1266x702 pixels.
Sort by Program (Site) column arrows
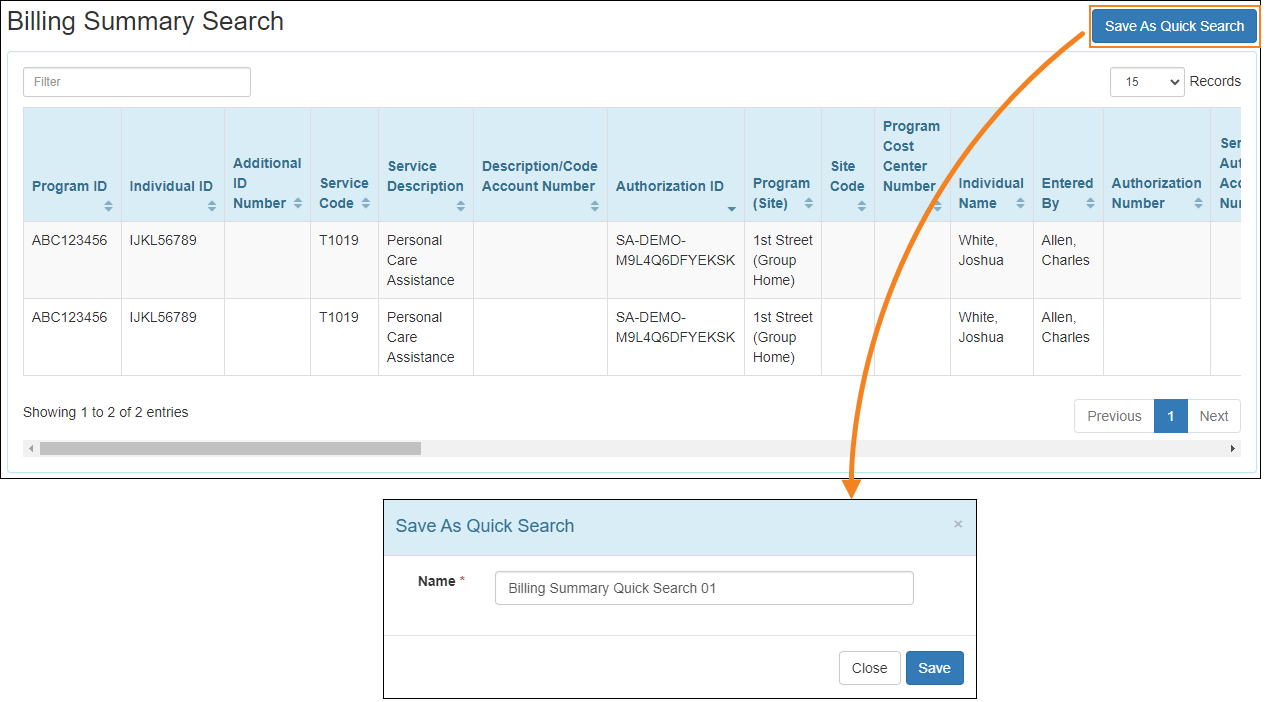(809, 203)
